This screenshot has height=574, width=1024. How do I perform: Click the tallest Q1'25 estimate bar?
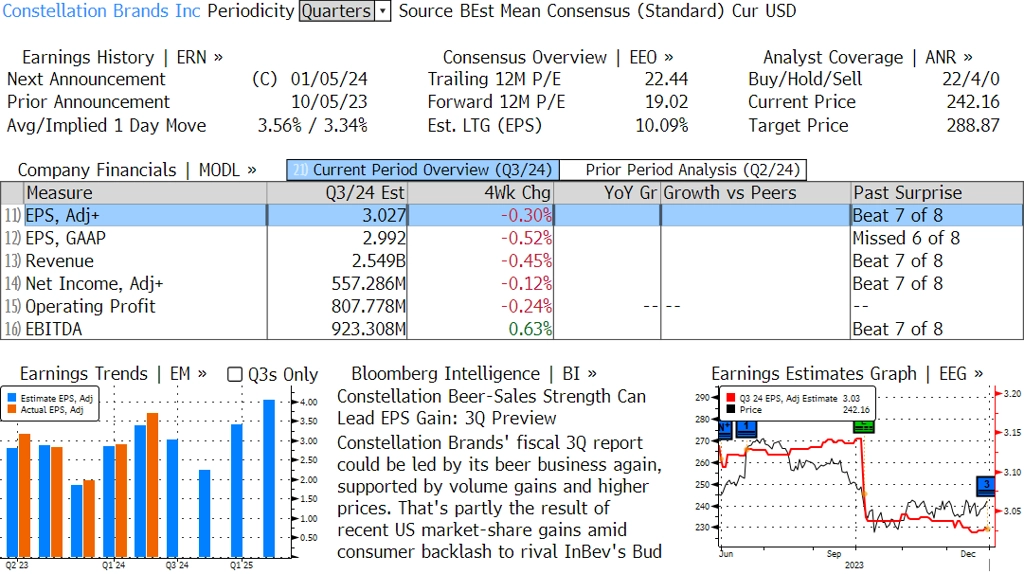pyautogui.click(x=268, y=479)
